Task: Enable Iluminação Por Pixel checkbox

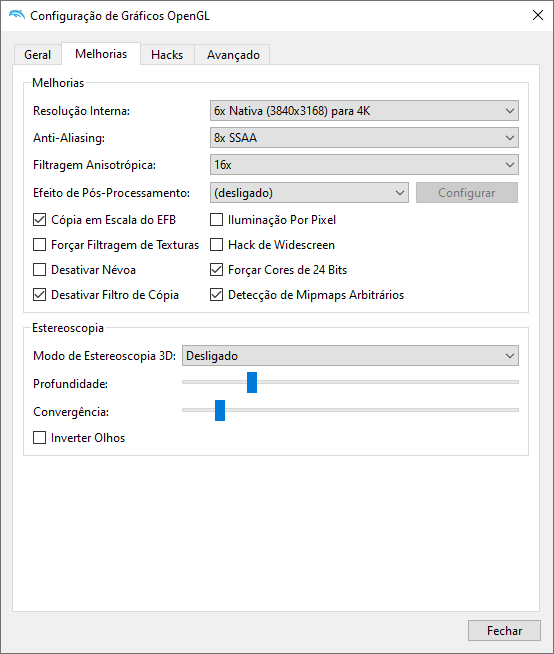Action: coord(217,220)
